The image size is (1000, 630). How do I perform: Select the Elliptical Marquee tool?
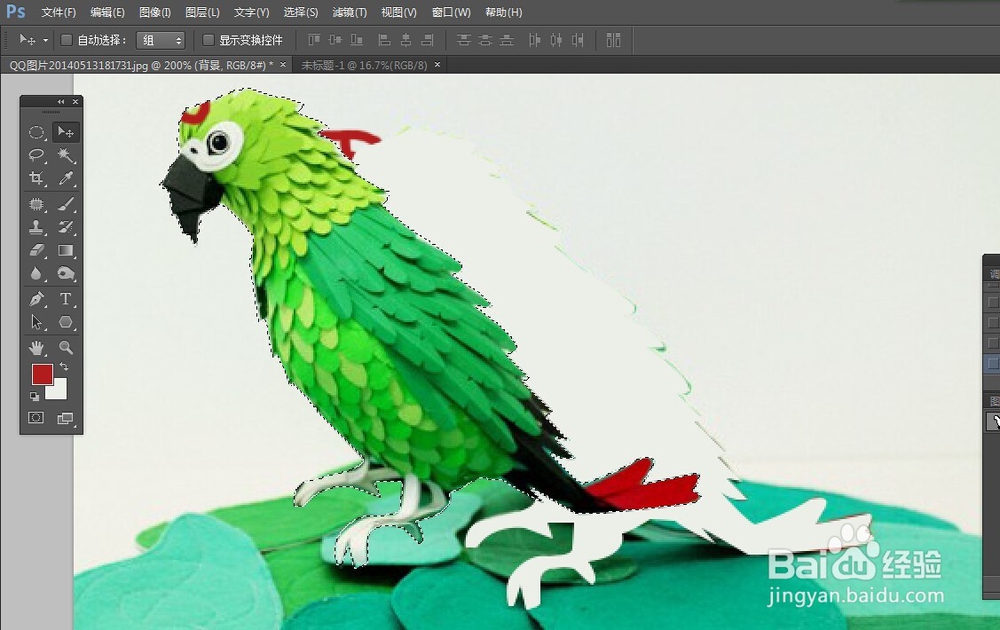pyautogui.click(x=36, y=132)
